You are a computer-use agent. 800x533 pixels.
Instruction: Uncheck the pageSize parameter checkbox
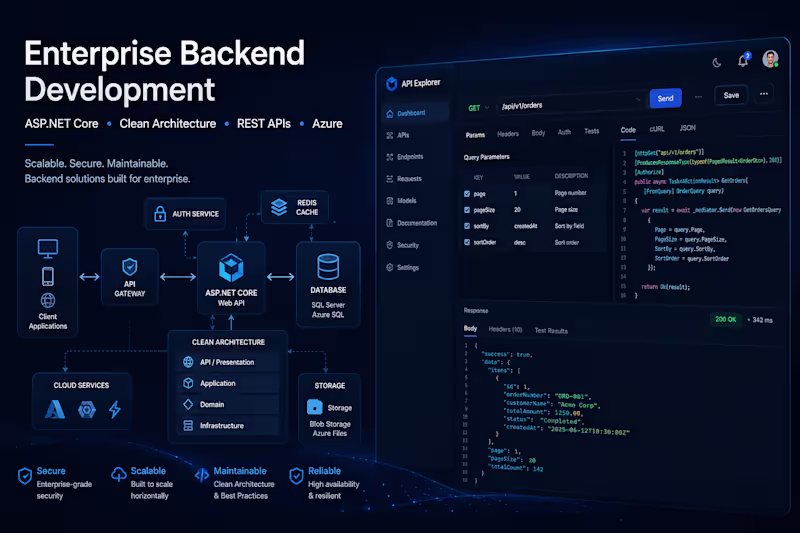[467, 210]
